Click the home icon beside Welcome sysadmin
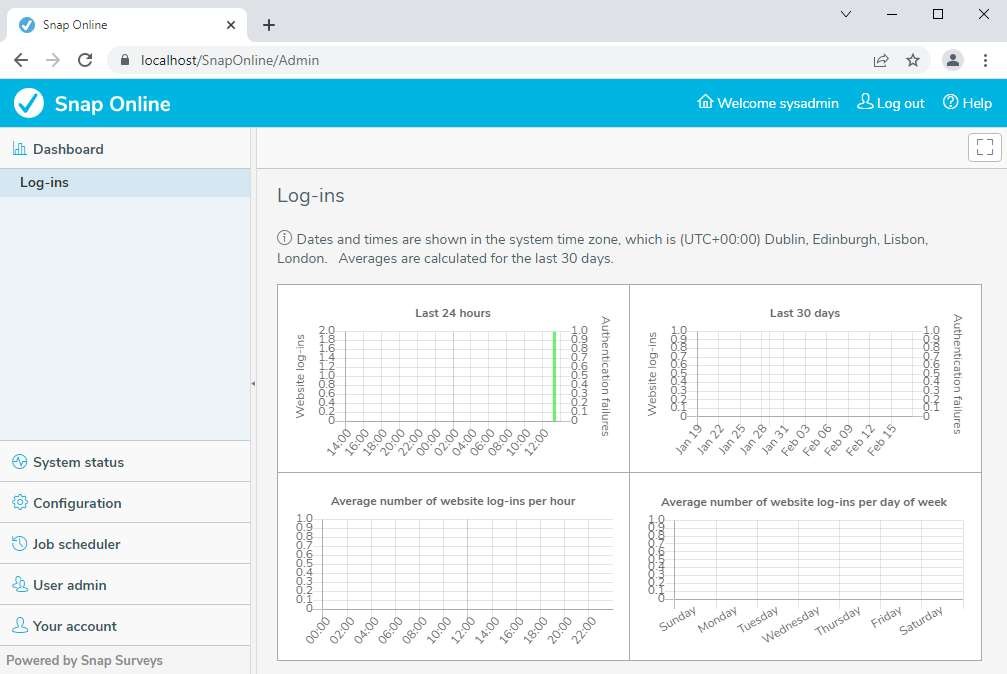 [705, 102]
